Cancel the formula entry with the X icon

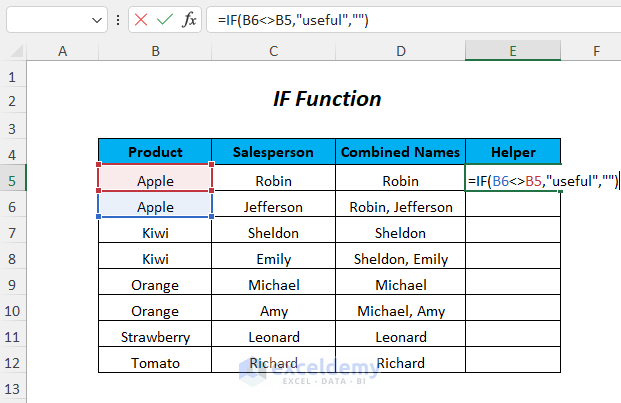click(143, 20)
